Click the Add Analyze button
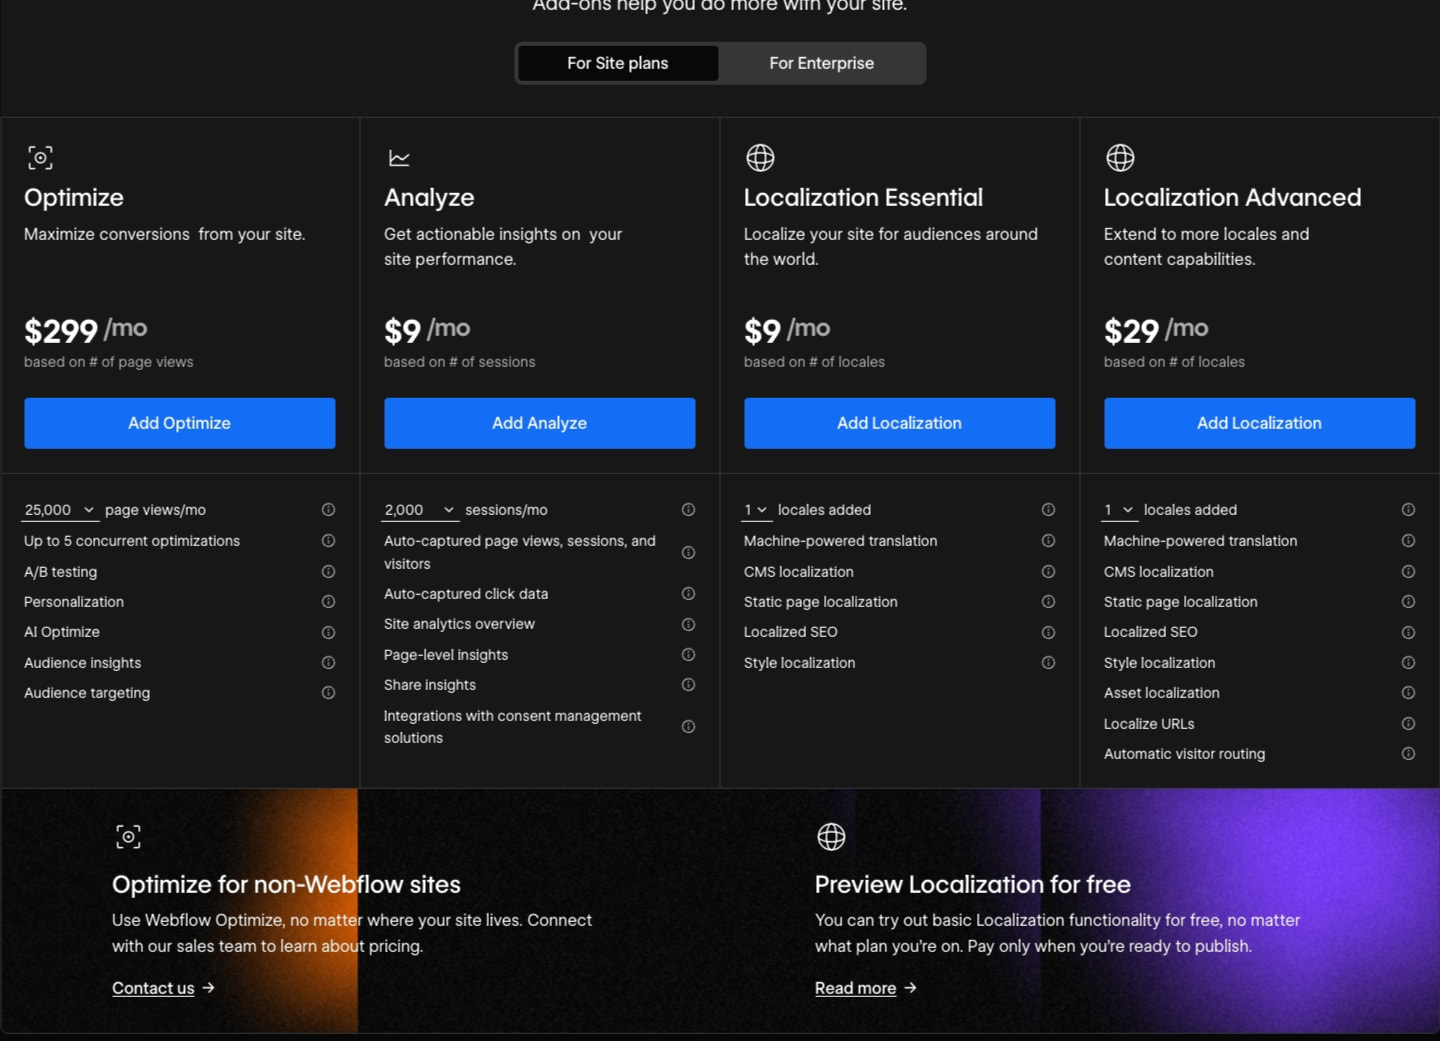This screenshot has width=1440, height=1041. click(x=540, y=423)
